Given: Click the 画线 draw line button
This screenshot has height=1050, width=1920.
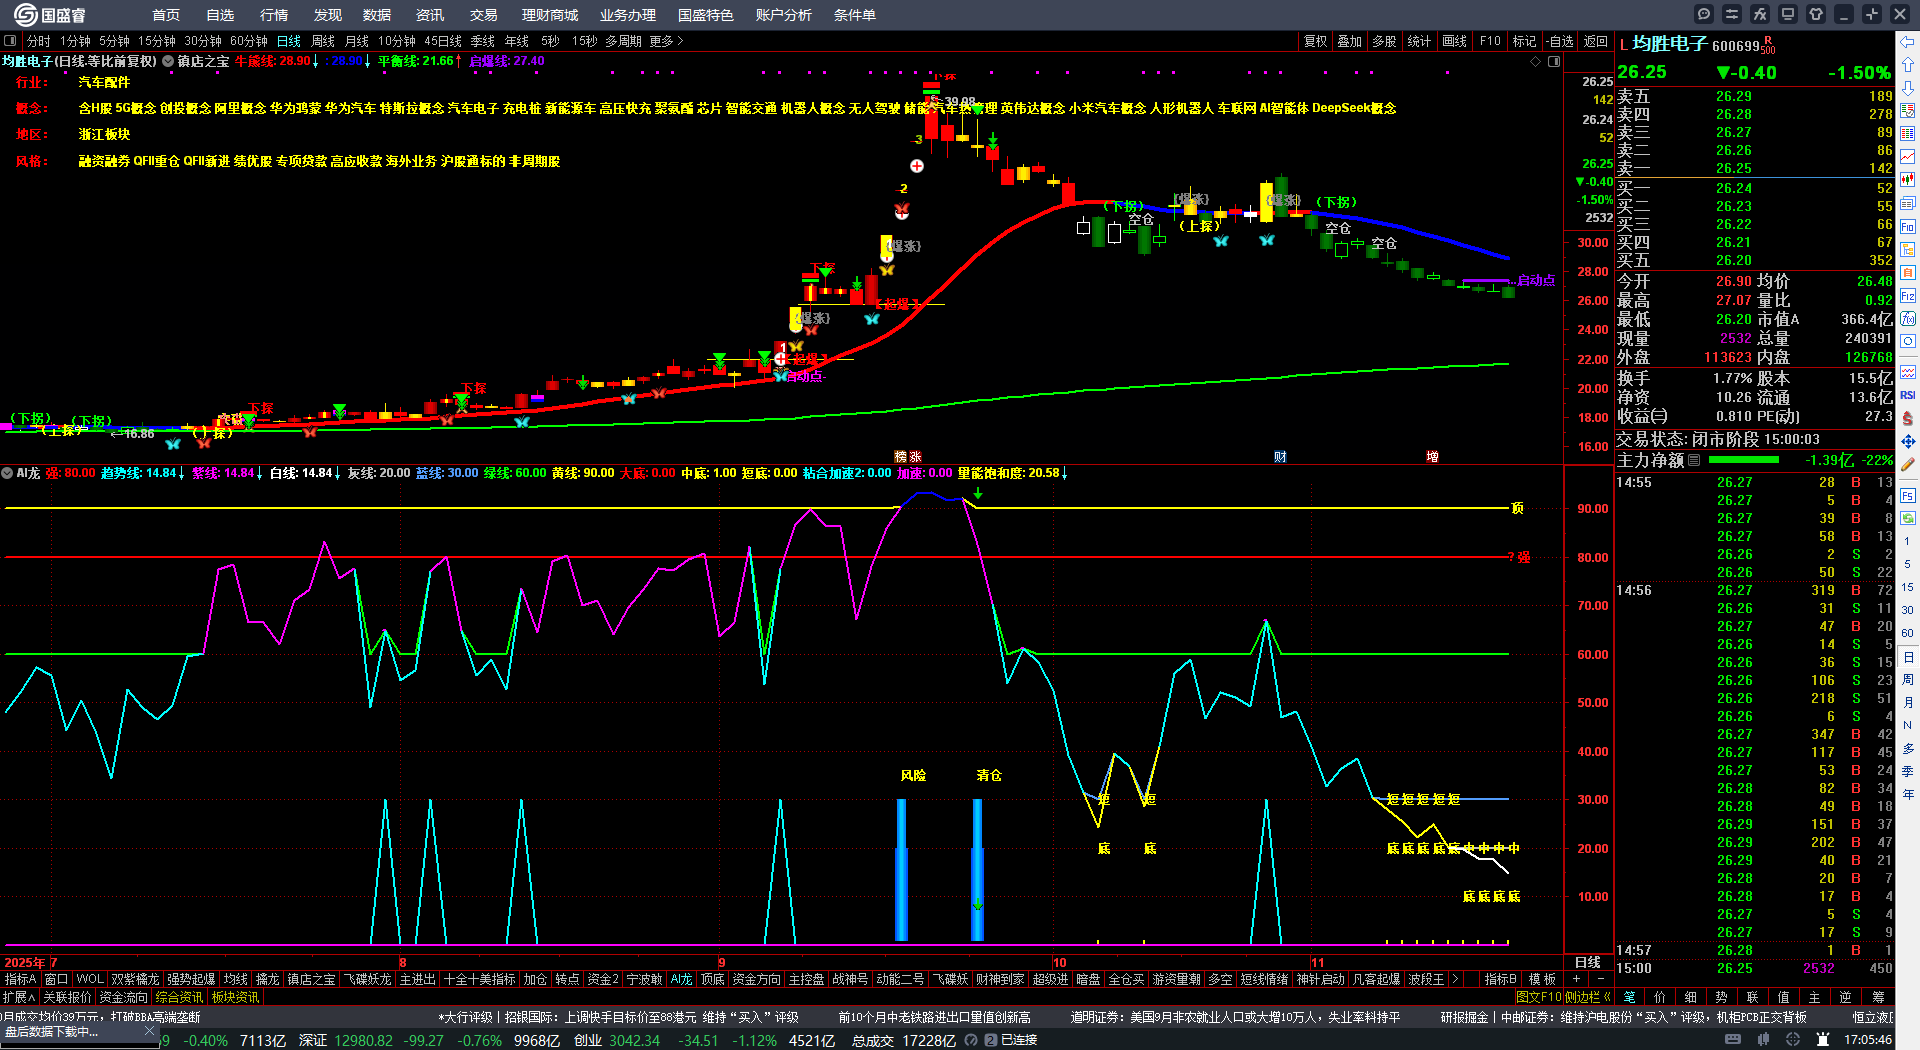Looking at the screenshot, I should point(1454,41).
